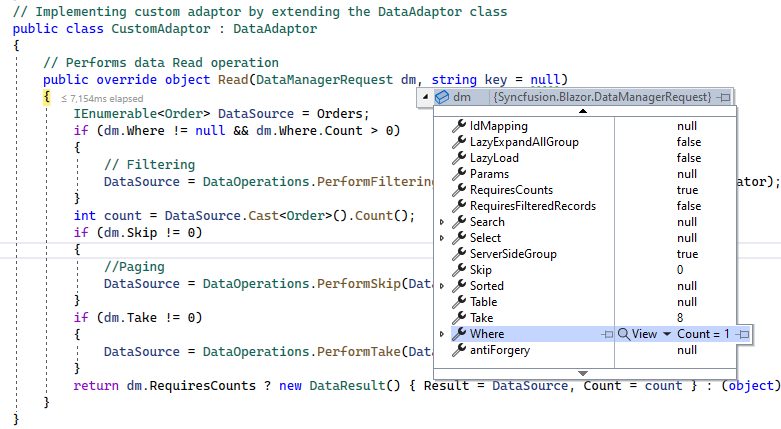Click the wrench icon beside LazyExpandAllGroup
The width and height of the screenshot is (781, 429).
pyautogui.click(x=459, y=142)
